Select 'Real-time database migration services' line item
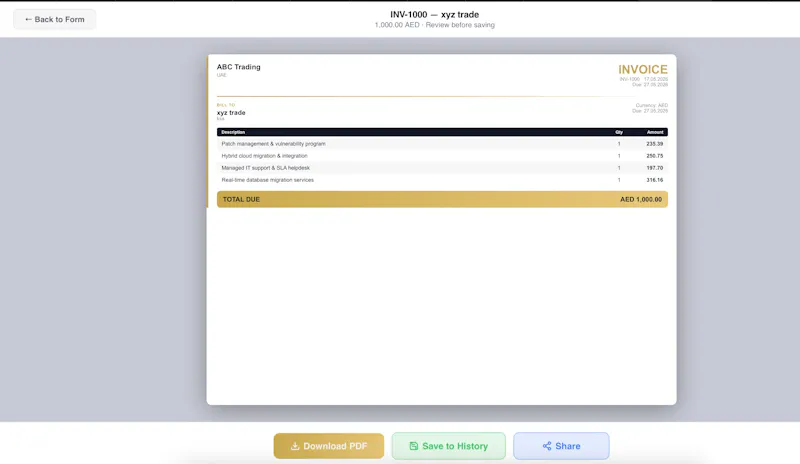The image size is (800, 464). [x=267, y=180]
